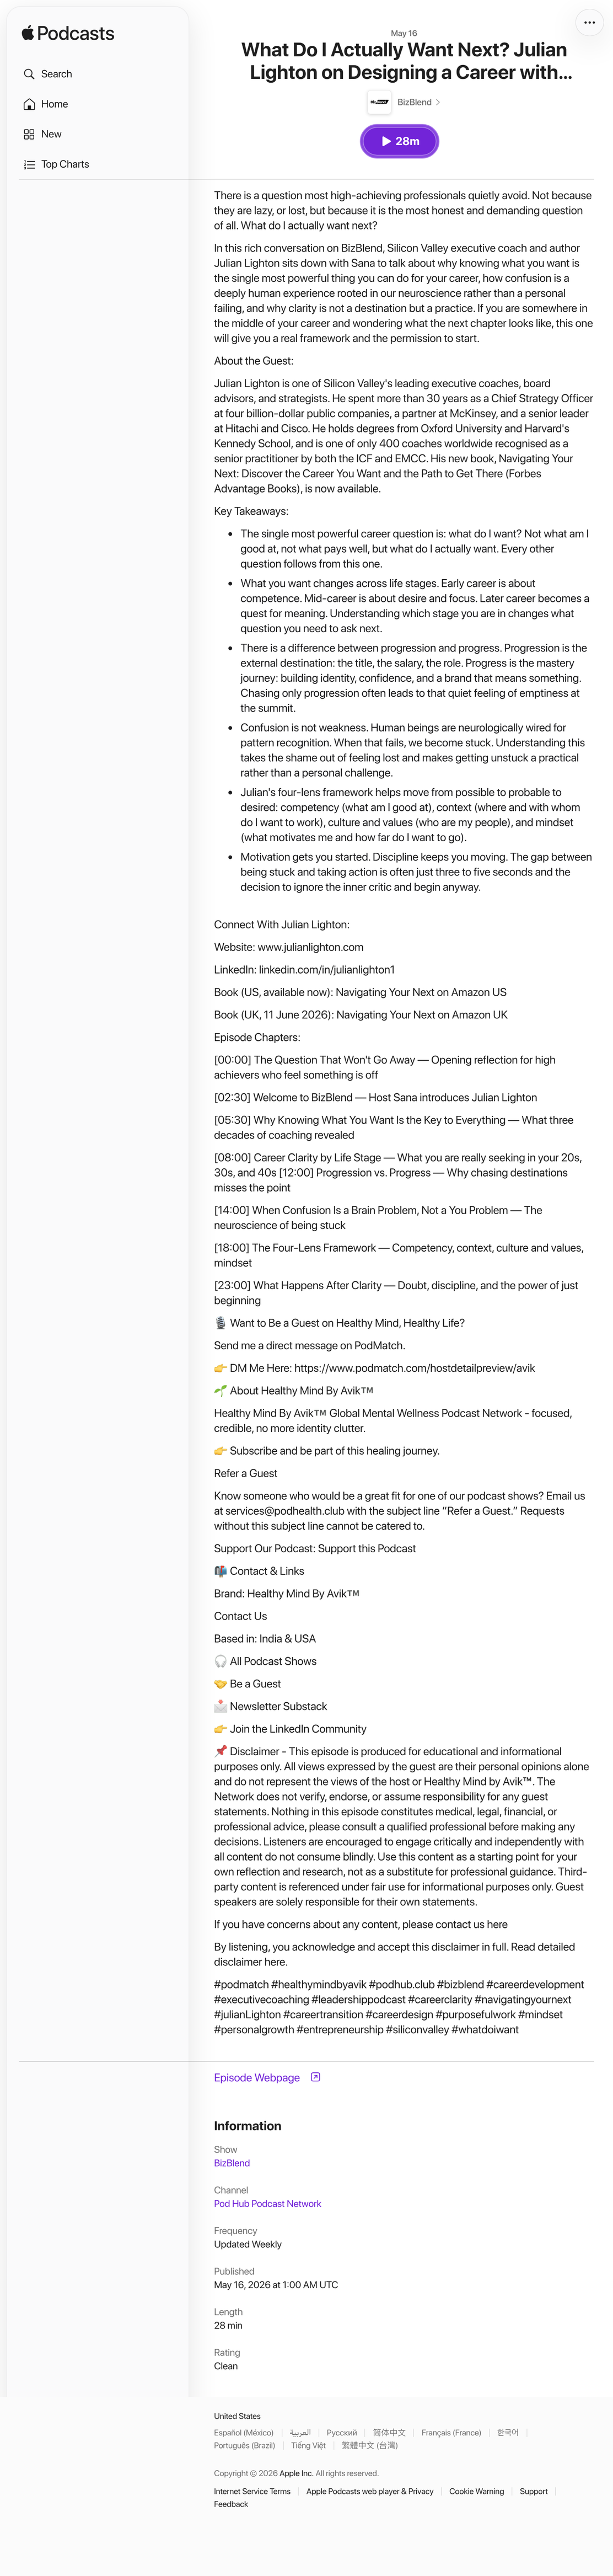Play the 28m episode
The height and width of the screenshot is (2576, 613).
point(399,141)
